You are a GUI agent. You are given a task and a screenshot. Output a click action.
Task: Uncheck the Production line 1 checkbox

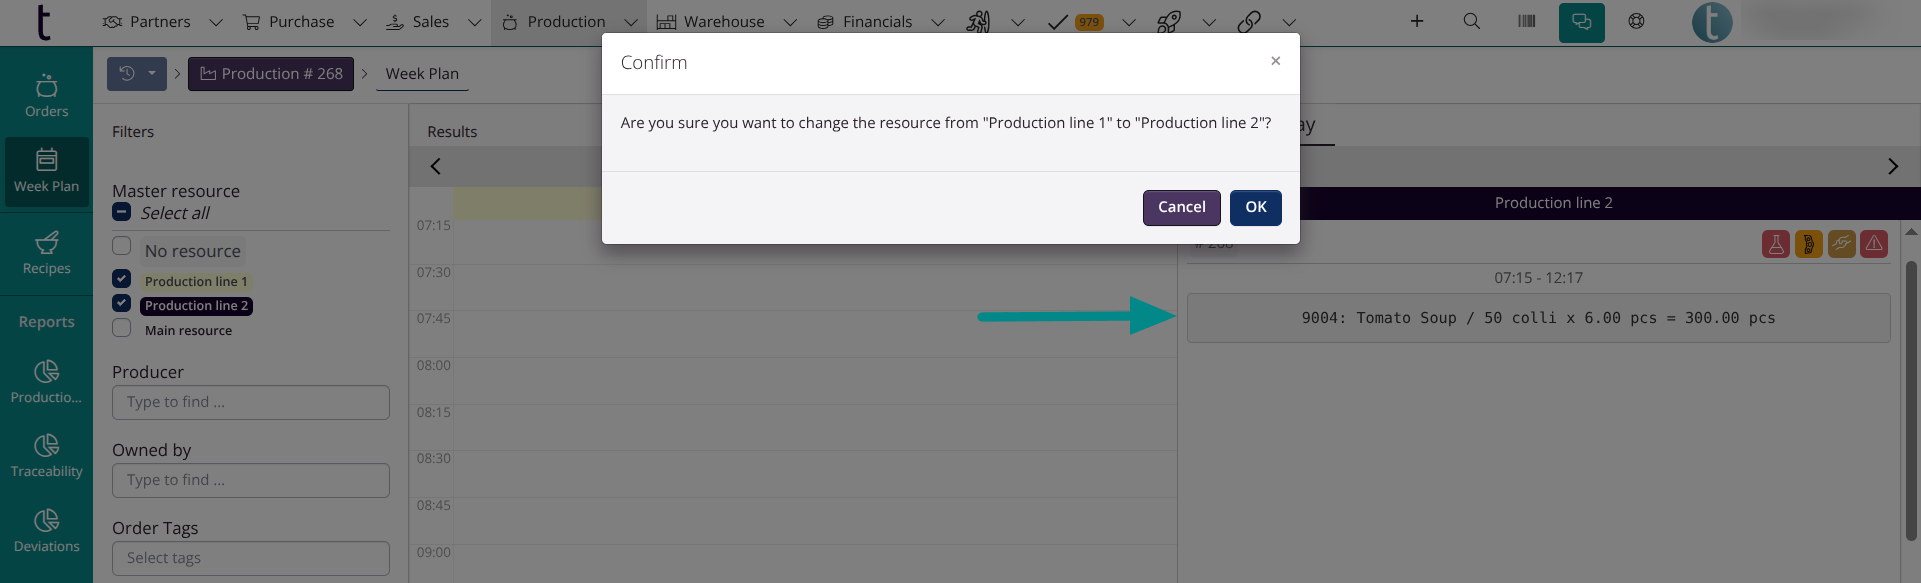(x=122, y=279)
